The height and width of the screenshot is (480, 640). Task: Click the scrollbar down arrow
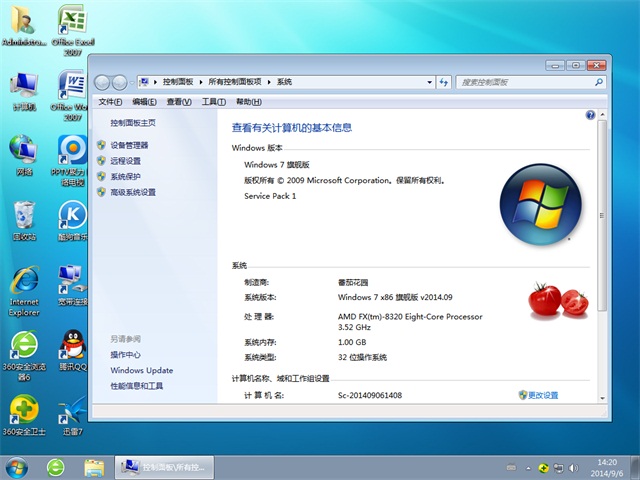[602, 398]
